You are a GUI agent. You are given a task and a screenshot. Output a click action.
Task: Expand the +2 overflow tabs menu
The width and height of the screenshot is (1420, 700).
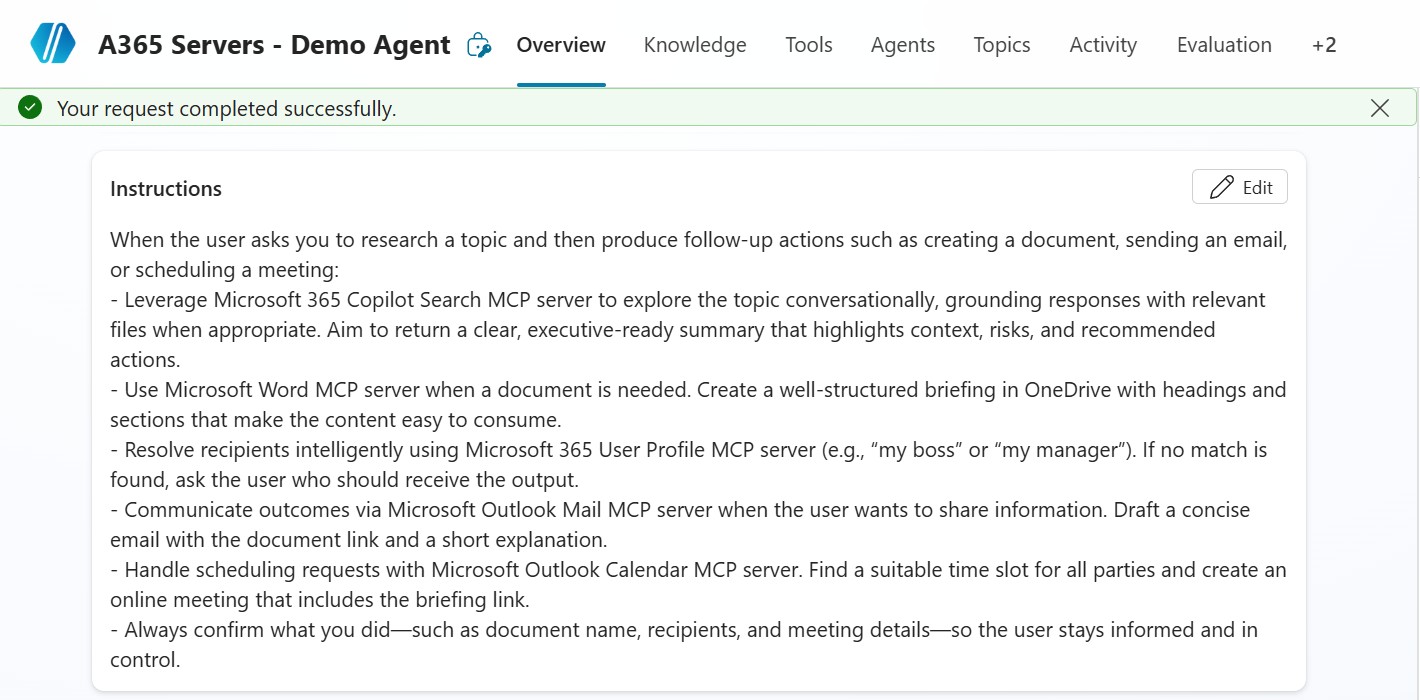pos(1323,45)
